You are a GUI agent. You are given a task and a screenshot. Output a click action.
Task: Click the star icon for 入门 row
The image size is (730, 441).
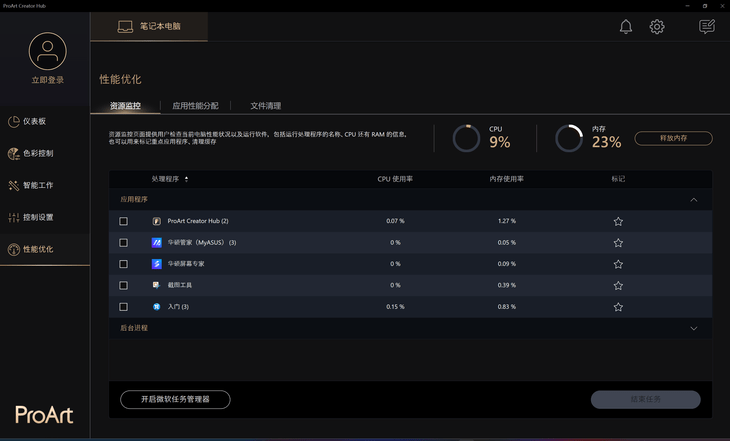[618, 307]
